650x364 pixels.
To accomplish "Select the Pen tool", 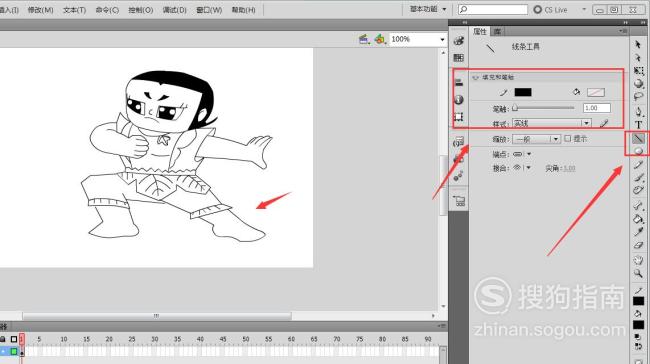I will (x=638, y=111).
